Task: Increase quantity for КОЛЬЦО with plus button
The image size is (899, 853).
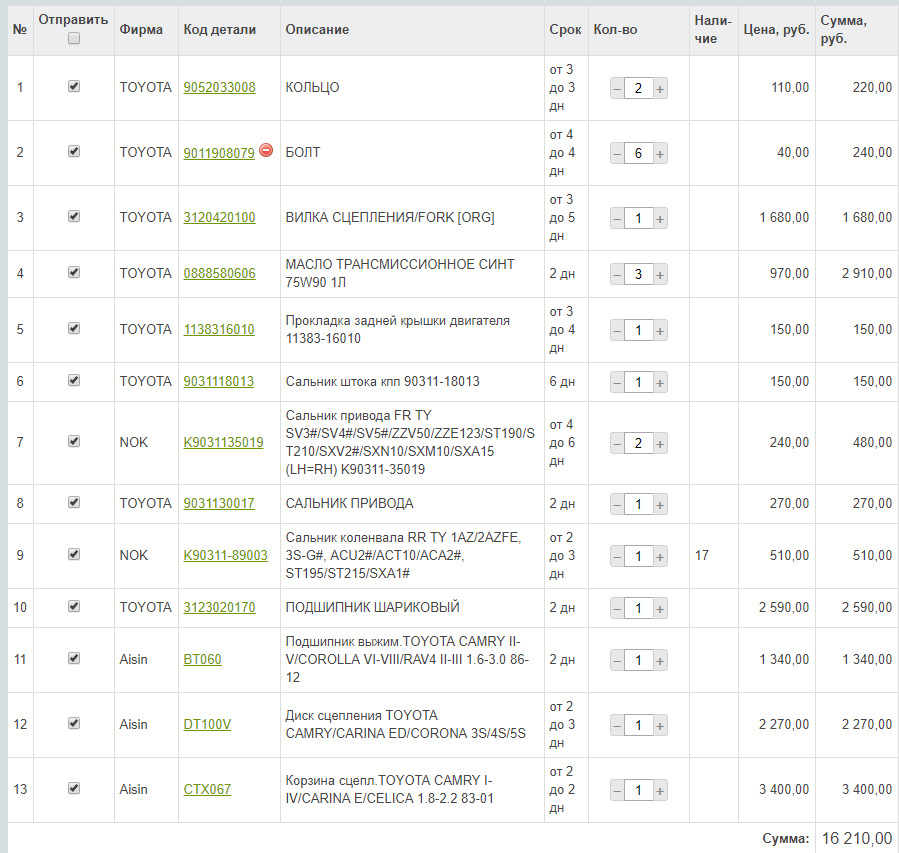Action: [660, 89]
